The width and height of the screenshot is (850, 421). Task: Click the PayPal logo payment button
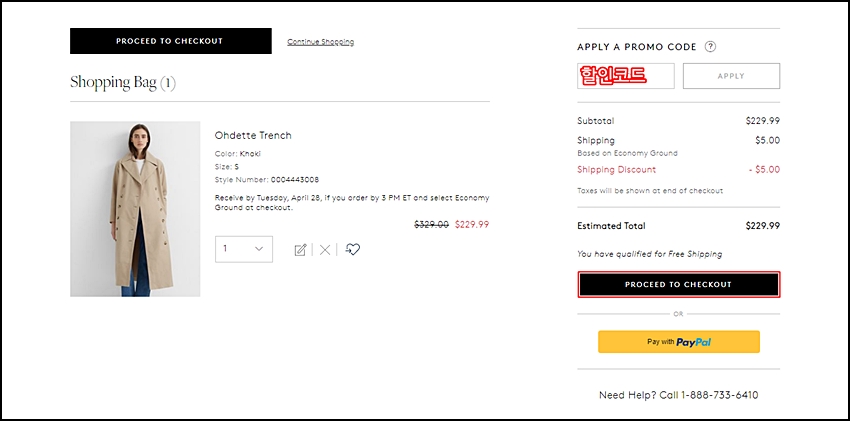point(678,342)
